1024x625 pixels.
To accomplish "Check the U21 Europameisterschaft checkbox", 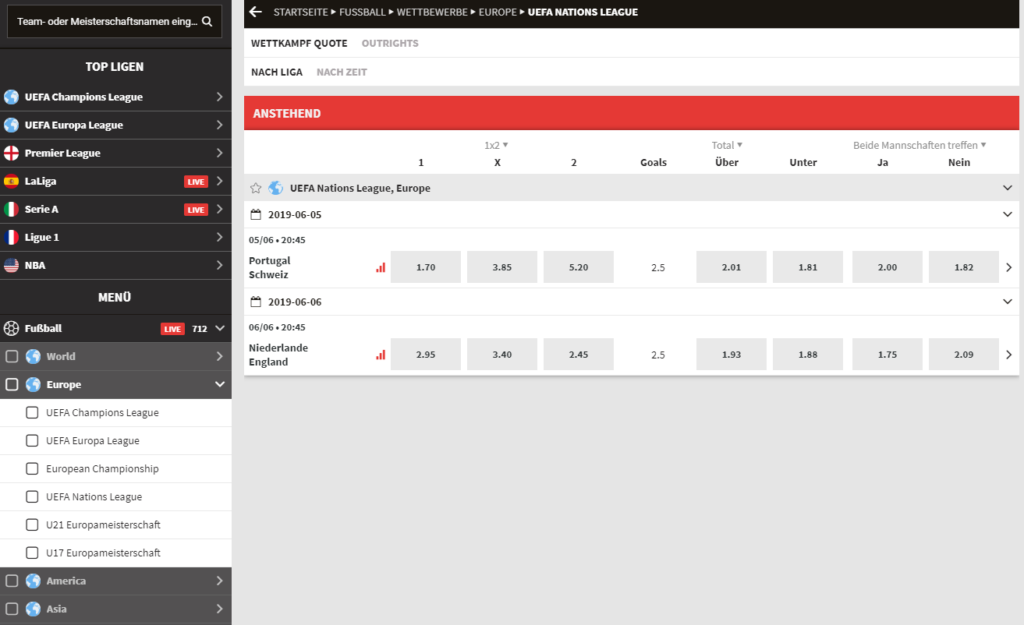I will coord(32,525).
